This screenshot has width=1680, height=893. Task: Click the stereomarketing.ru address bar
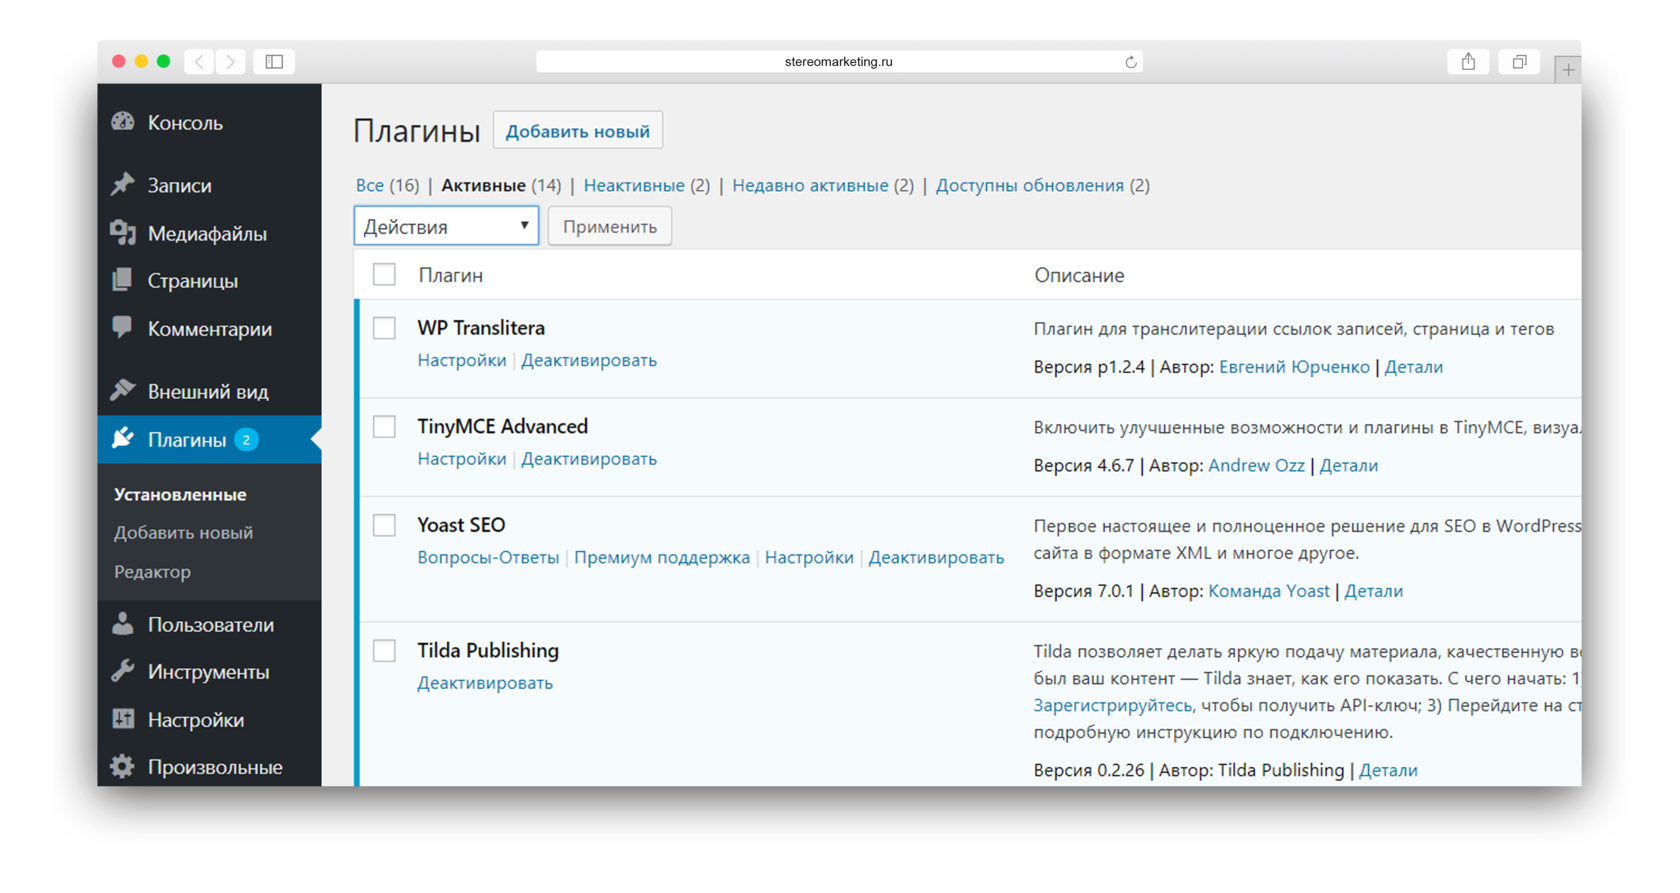tap(839, 62)
